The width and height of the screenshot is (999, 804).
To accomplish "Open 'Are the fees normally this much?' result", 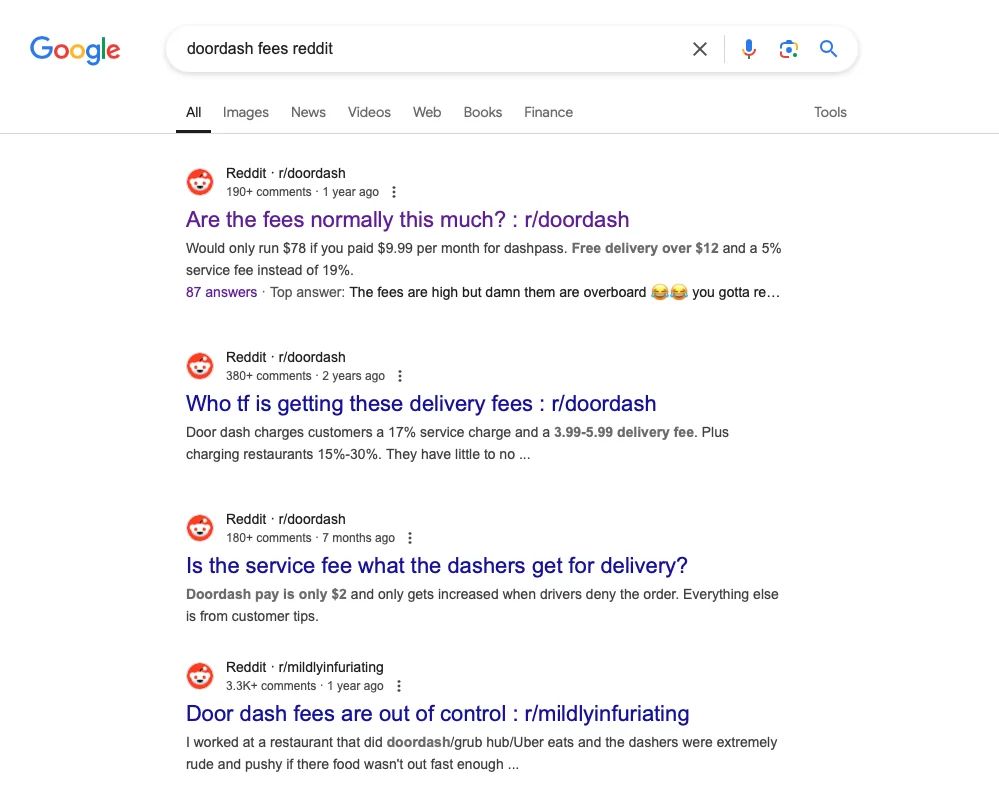I will [408, 219].
